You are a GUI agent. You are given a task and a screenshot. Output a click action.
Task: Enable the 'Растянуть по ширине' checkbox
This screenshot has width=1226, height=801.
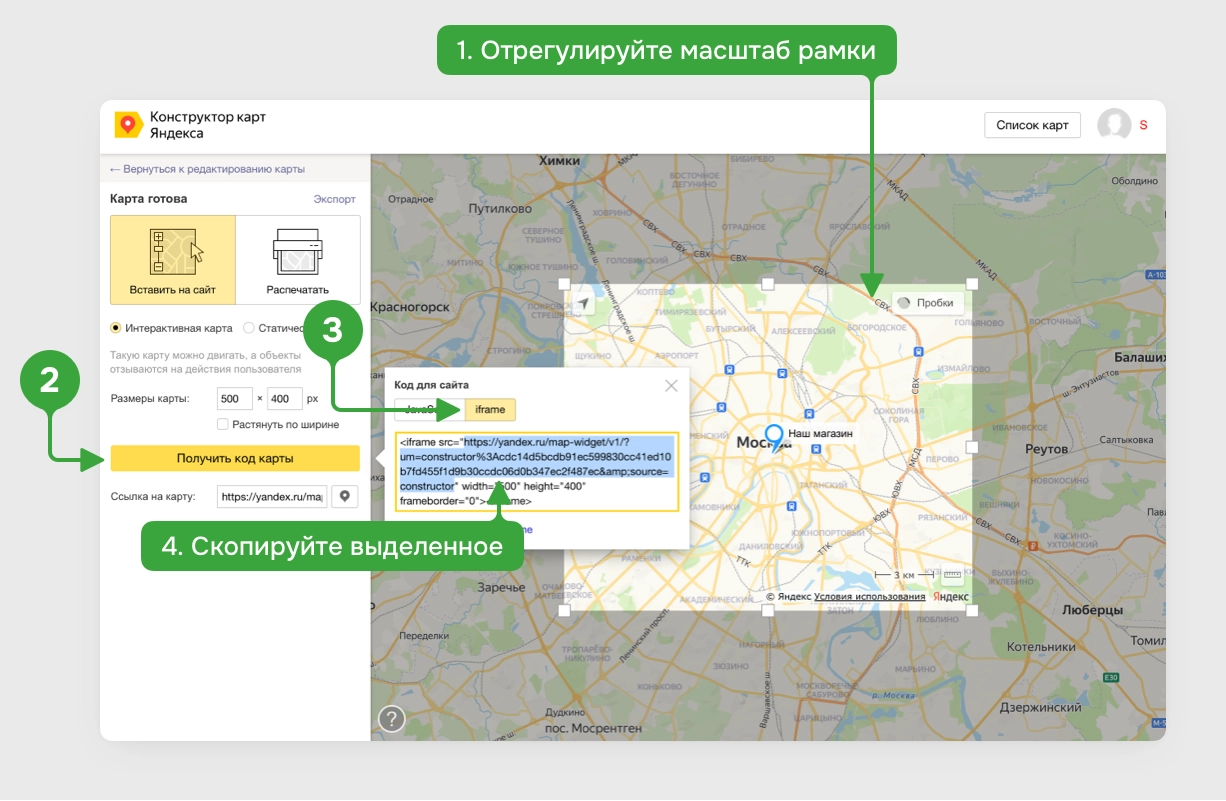tap(224, 424)
